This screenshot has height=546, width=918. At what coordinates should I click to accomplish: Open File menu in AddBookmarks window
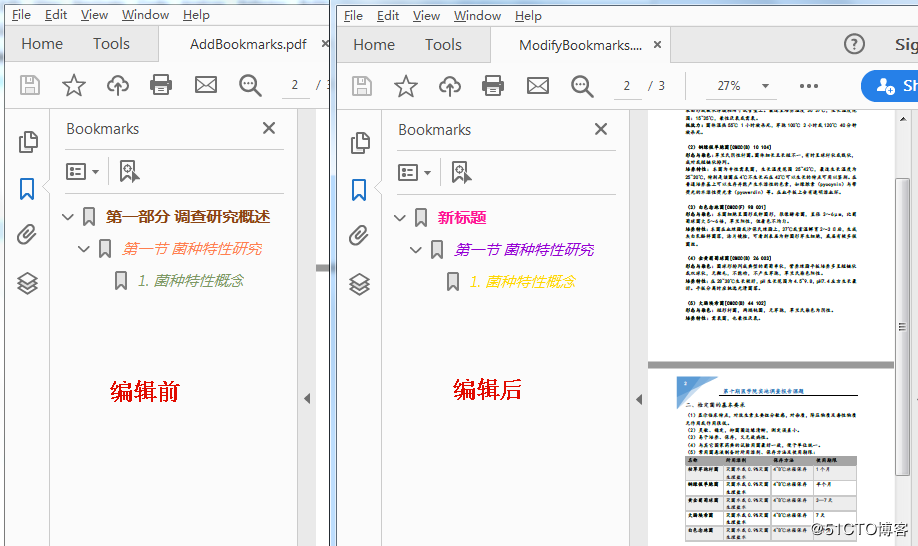[21, 15]
